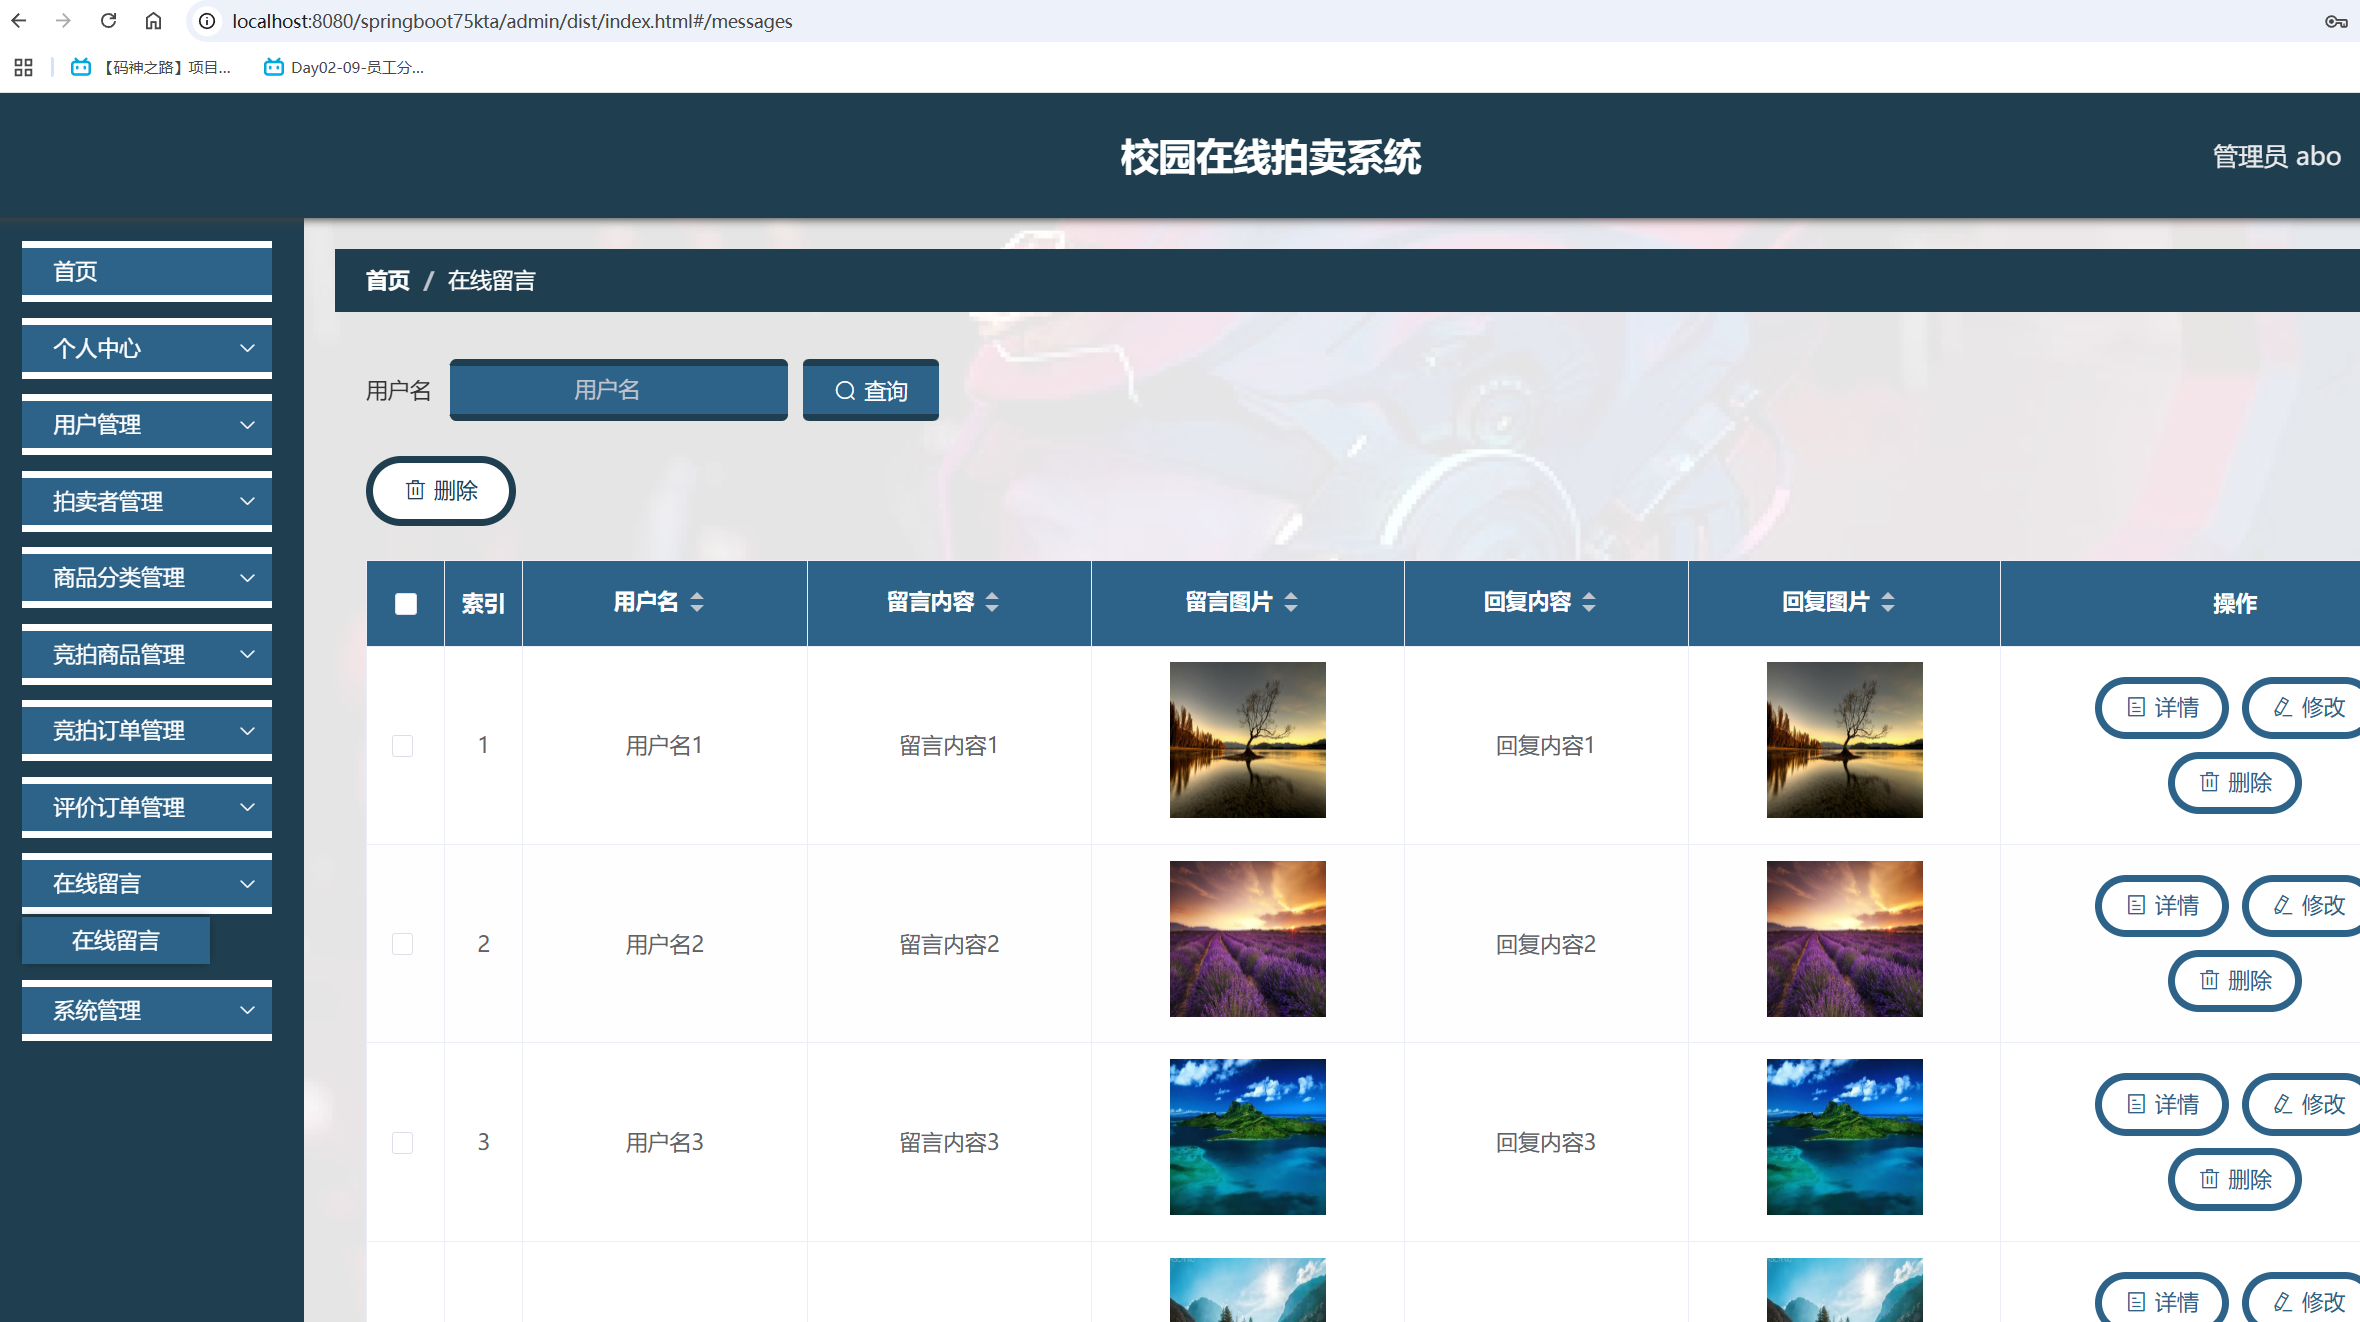Image resolution: width=2360 pixels, height=1322 pixels.
Task: Check the checkbox for row 用户名1
Action: (403, 746)
